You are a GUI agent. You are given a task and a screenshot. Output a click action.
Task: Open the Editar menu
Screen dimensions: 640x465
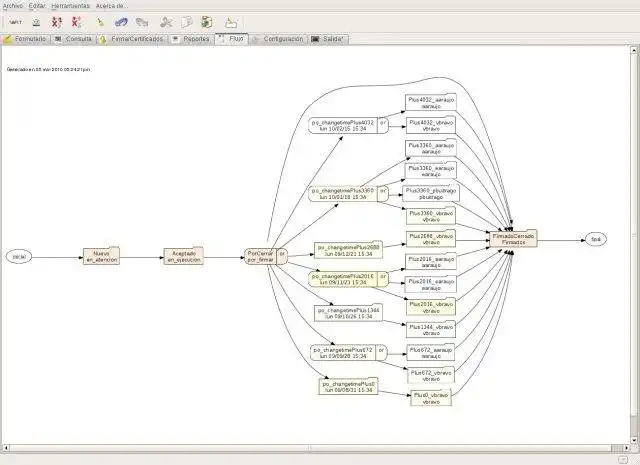37,6
